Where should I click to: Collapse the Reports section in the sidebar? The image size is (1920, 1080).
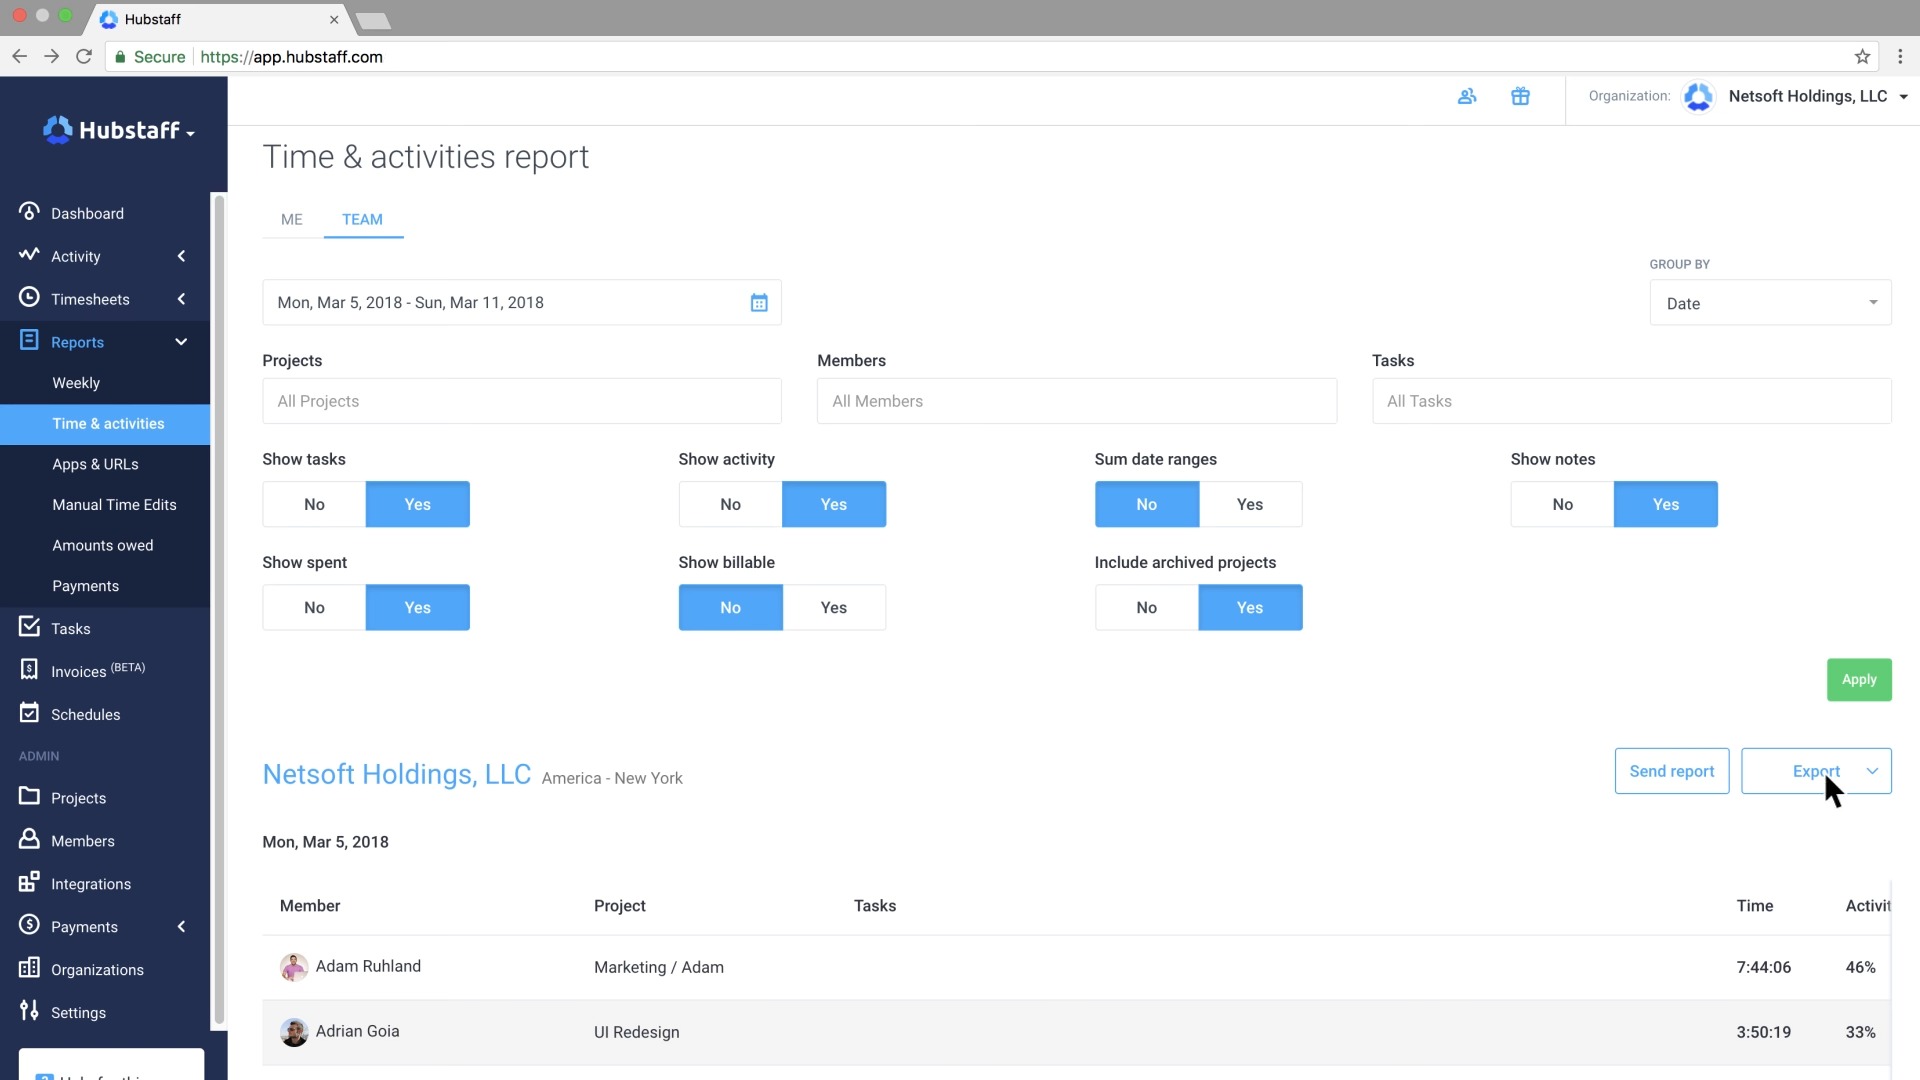click(181, 341)
